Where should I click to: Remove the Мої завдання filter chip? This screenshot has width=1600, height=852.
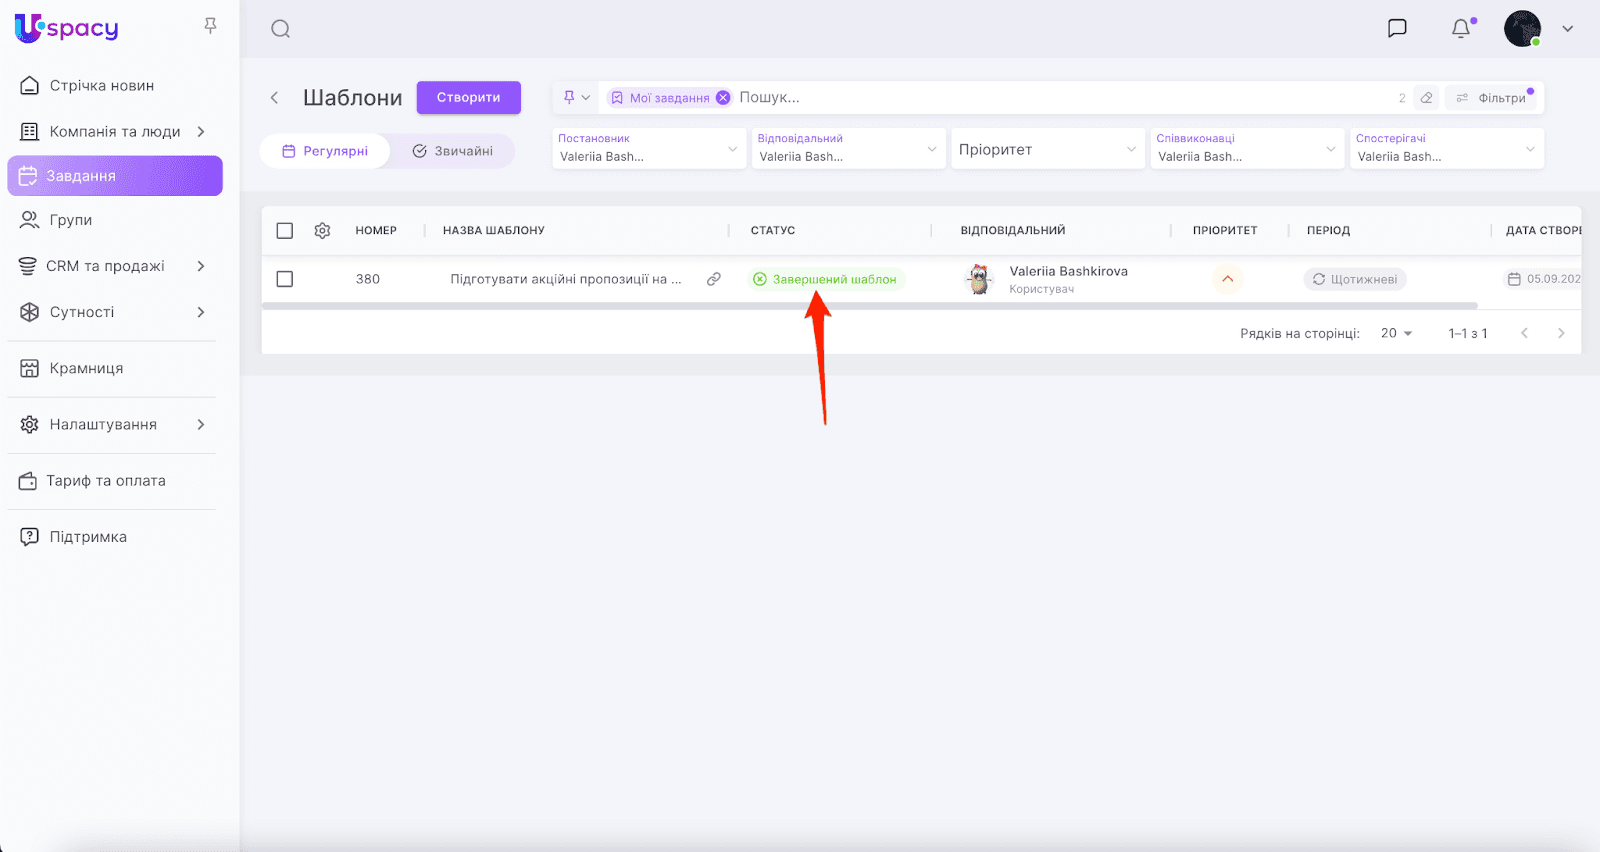tap(723, 98)
